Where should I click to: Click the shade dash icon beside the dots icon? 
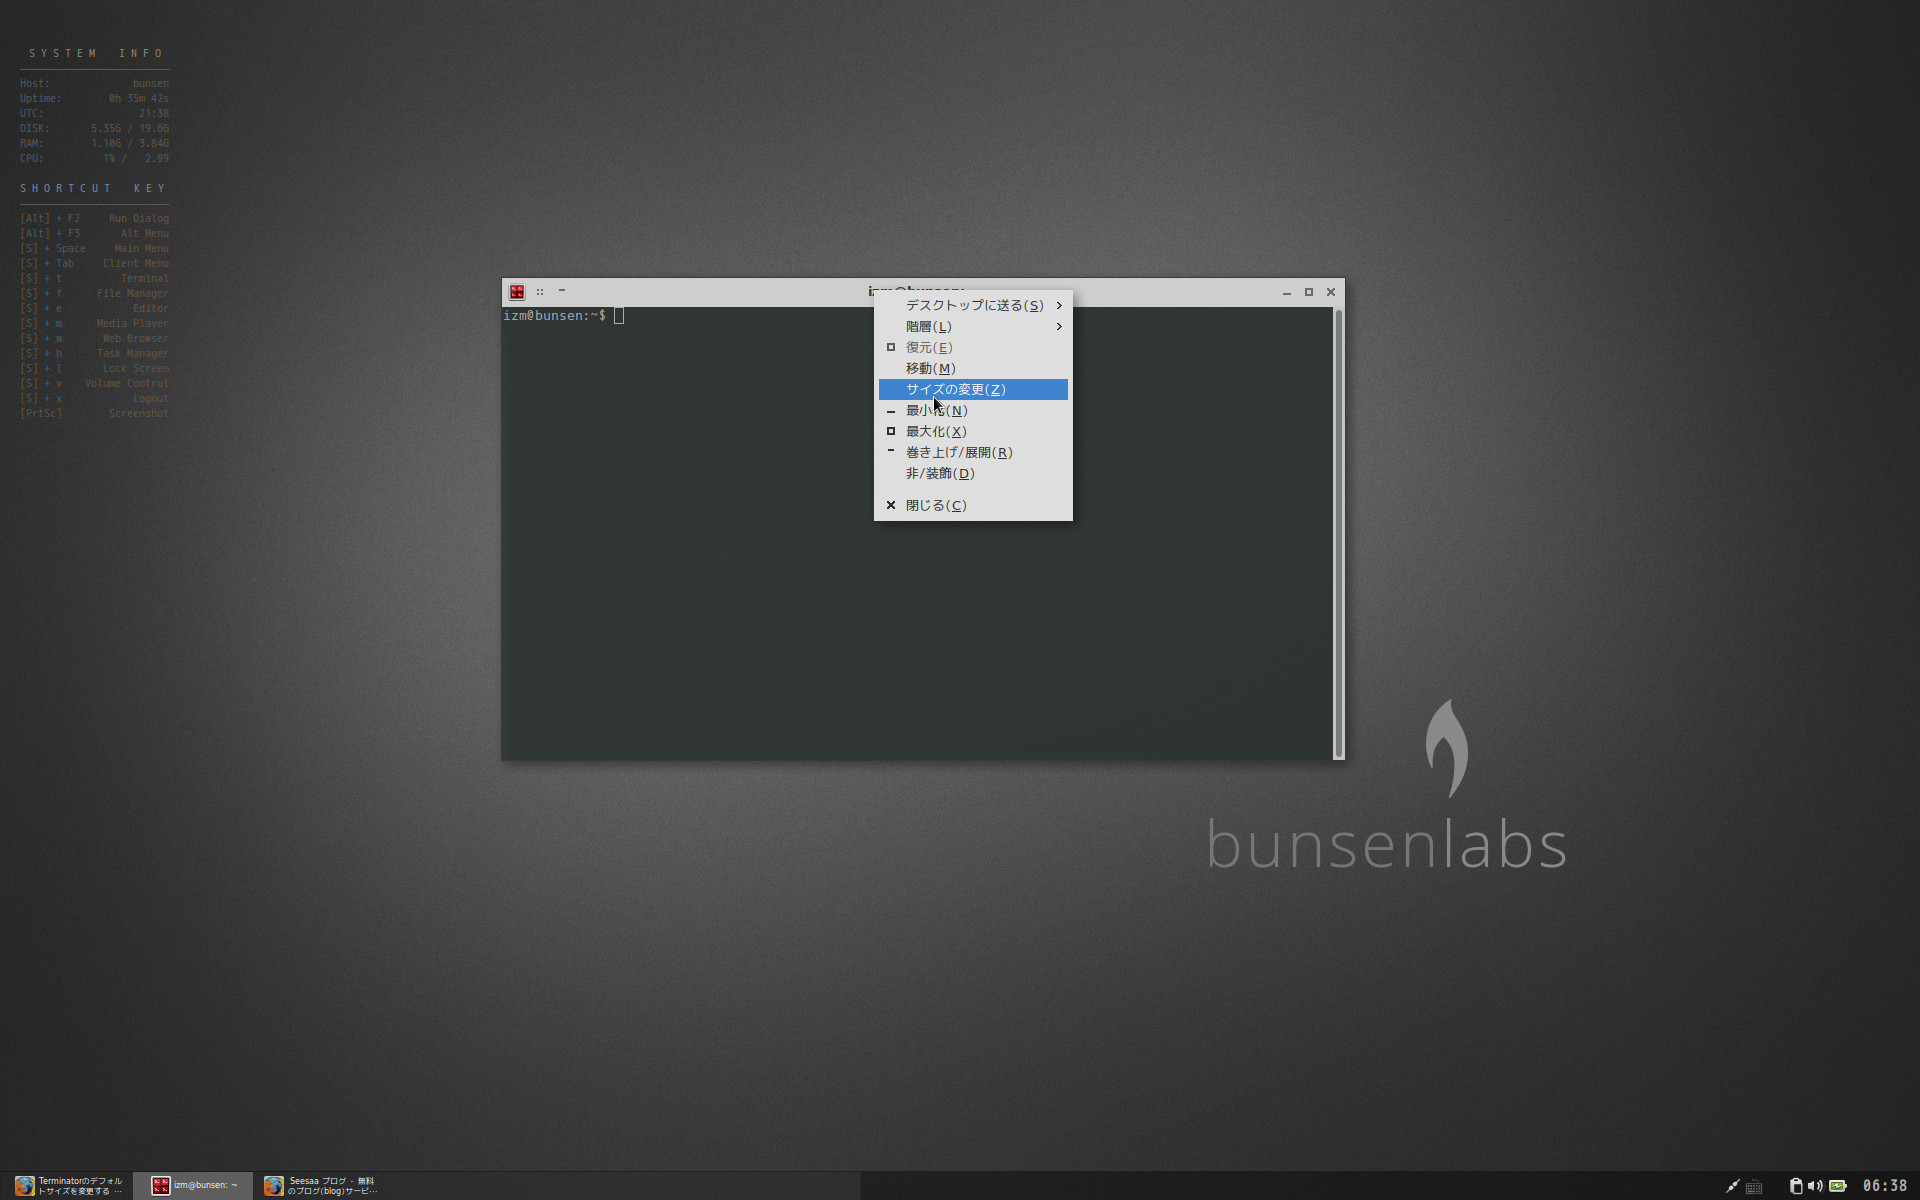pyautogui.click(x=562, y=291)
